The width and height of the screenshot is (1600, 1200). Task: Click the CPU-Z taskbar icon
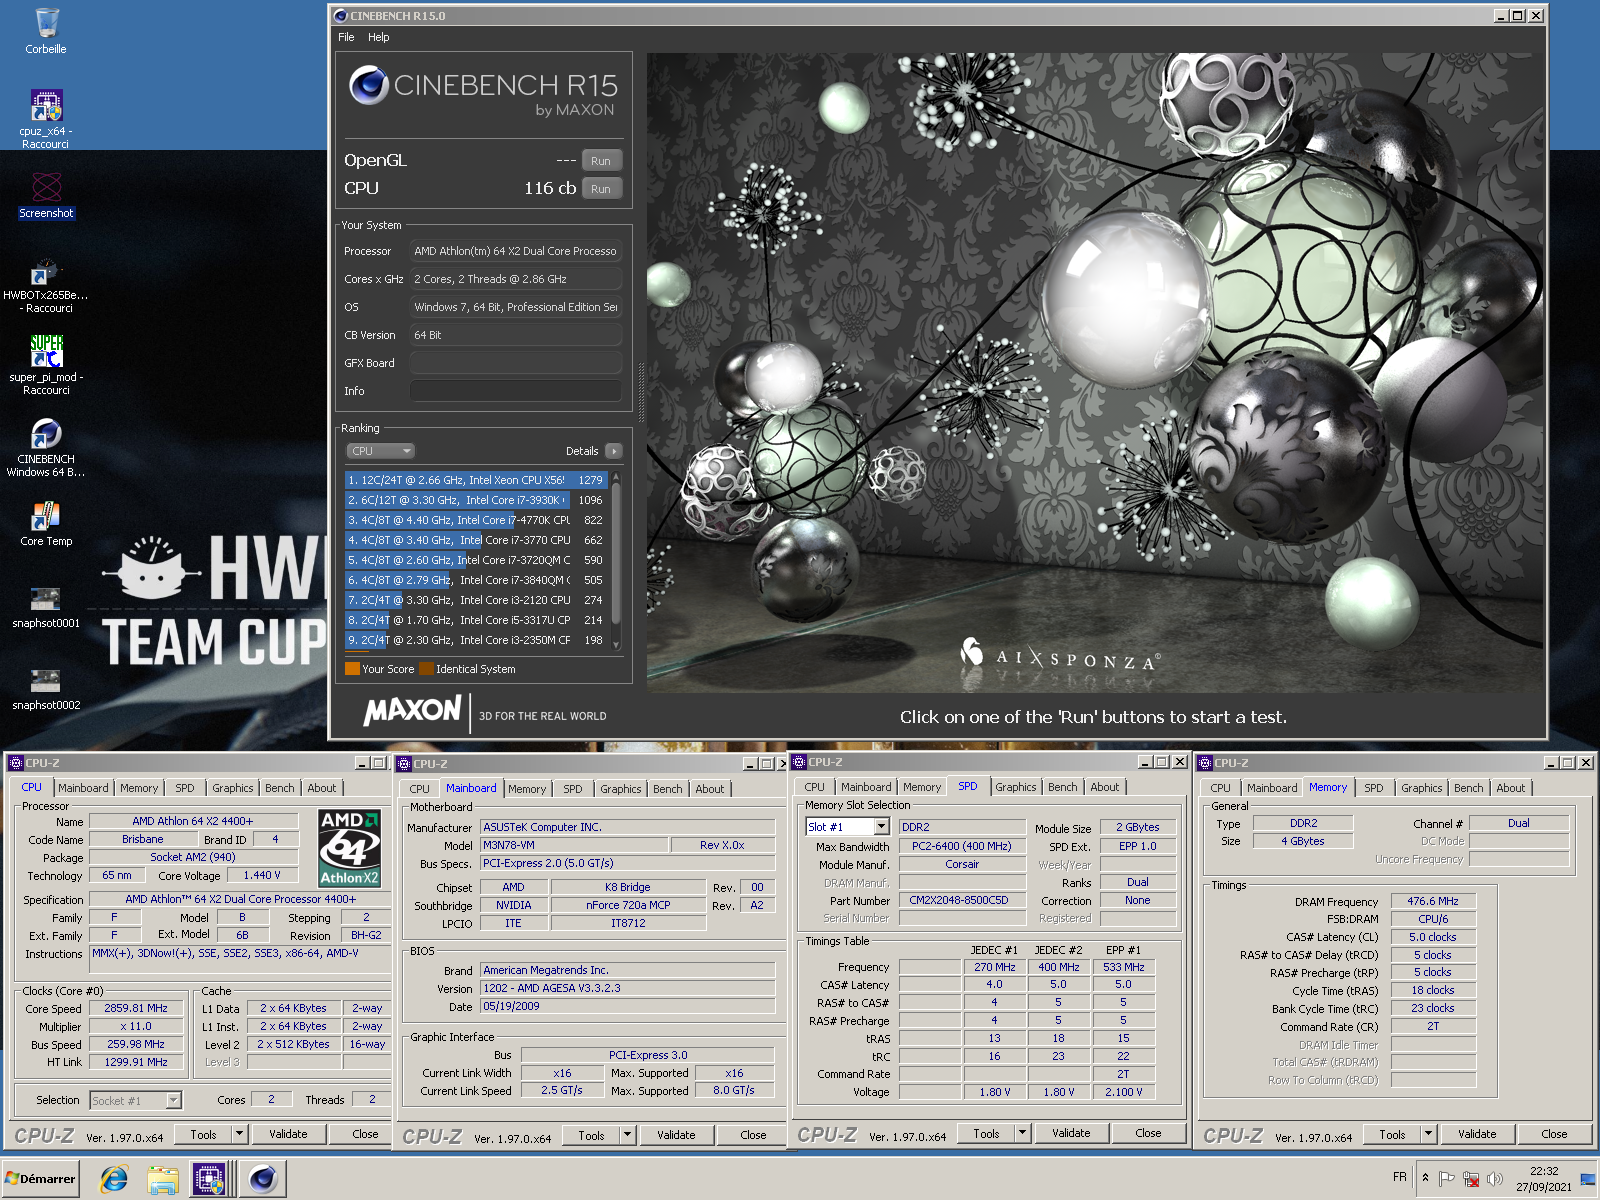point(210,1179)
